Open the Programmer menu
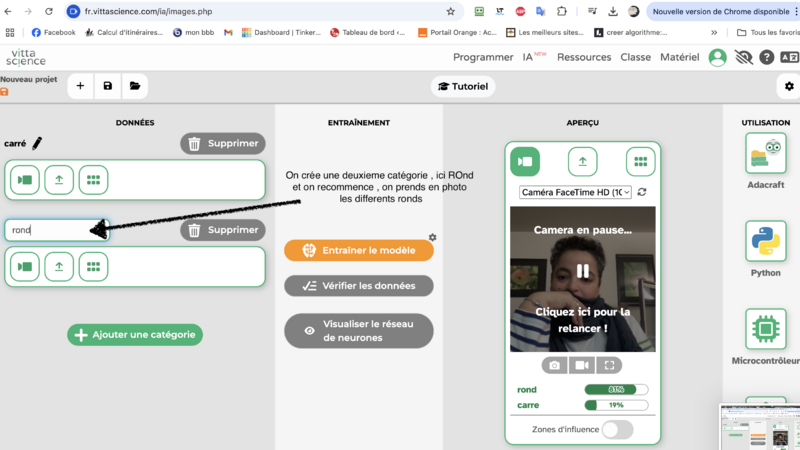The height and width of the screenshot is (450, 800). click(x=483, y=57)
